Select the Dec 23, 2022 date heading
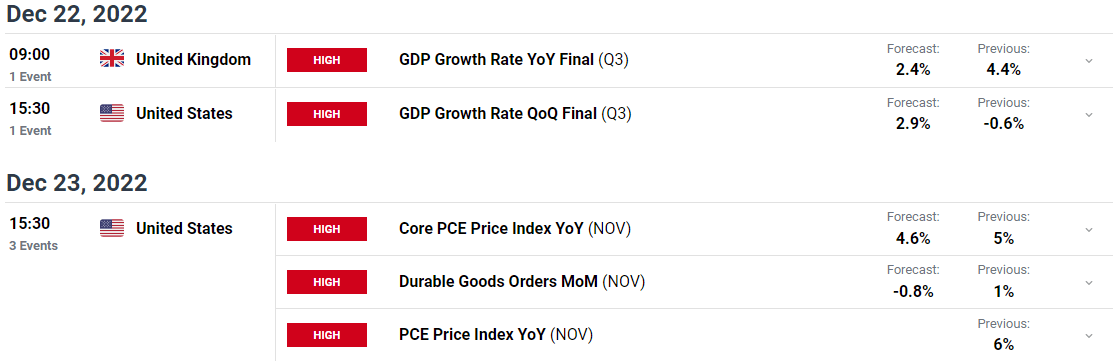The image size is (1117, 361). 77,183
